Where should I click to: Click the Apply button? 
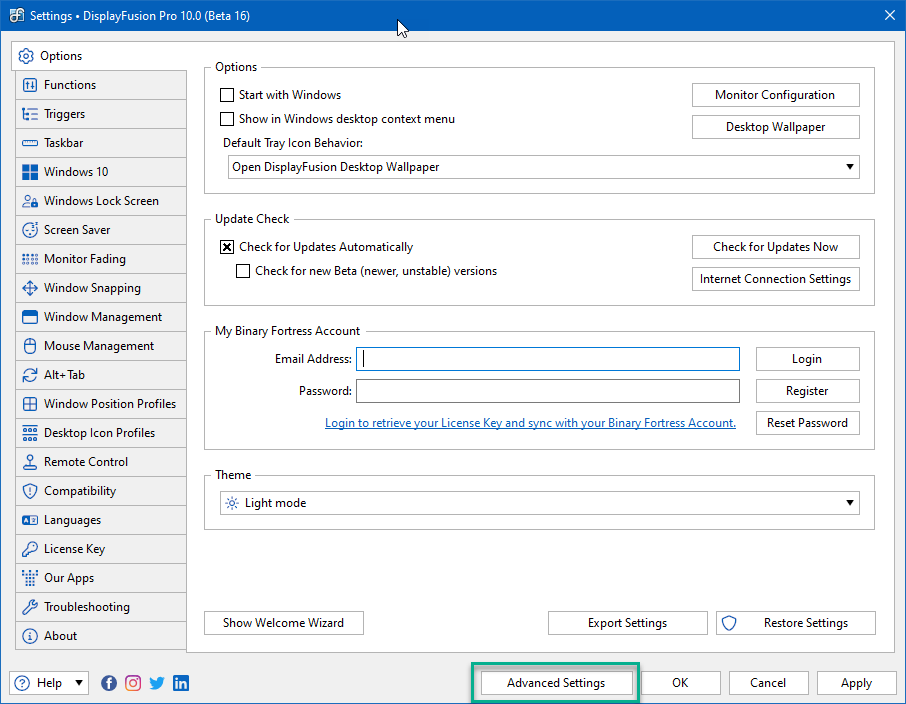[857, 683]
